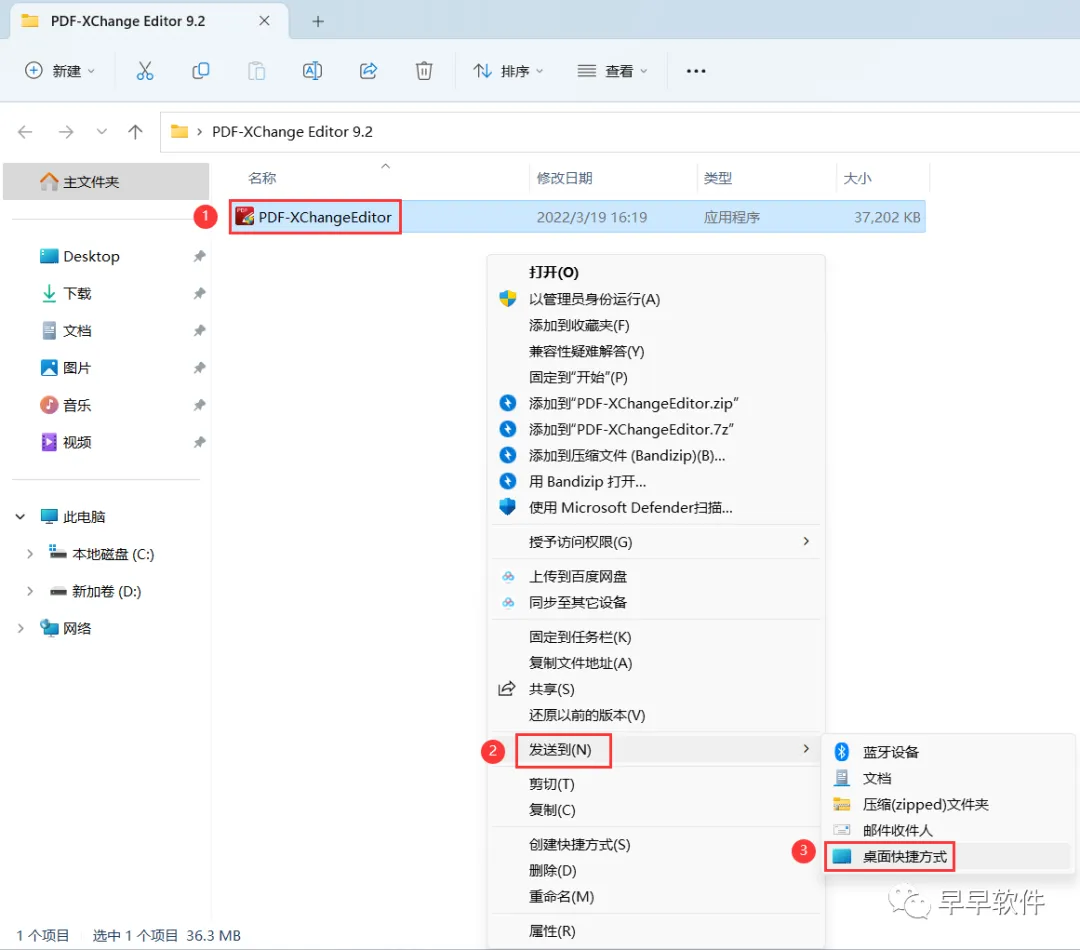1080x950 pixels.
Task: Click the PDF-XChangeEditor application icon
Action: tap(245, 216)
